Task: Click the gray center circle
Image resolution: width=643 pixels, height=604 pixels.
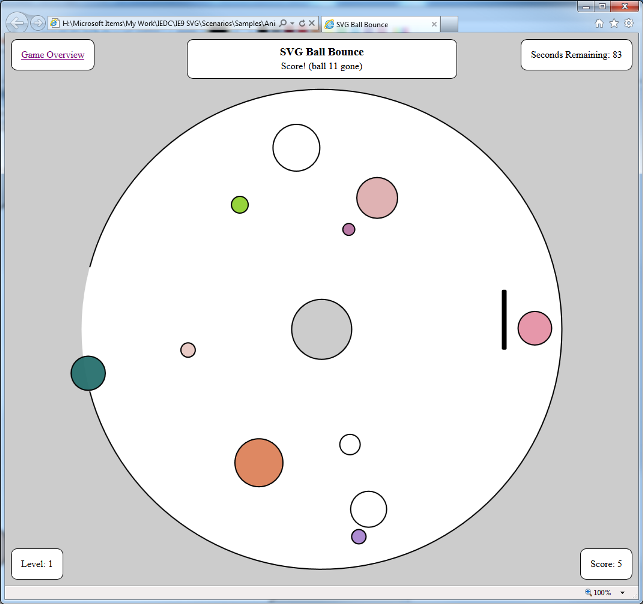Action: (322, 329)
